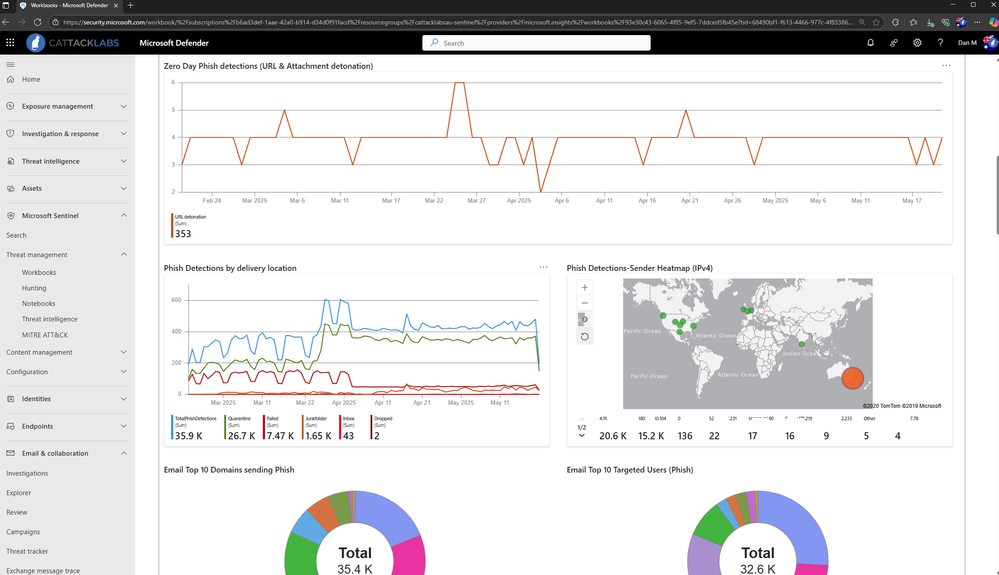Open Zero Day Phish chart options ellipsis

tap(946, 66)
